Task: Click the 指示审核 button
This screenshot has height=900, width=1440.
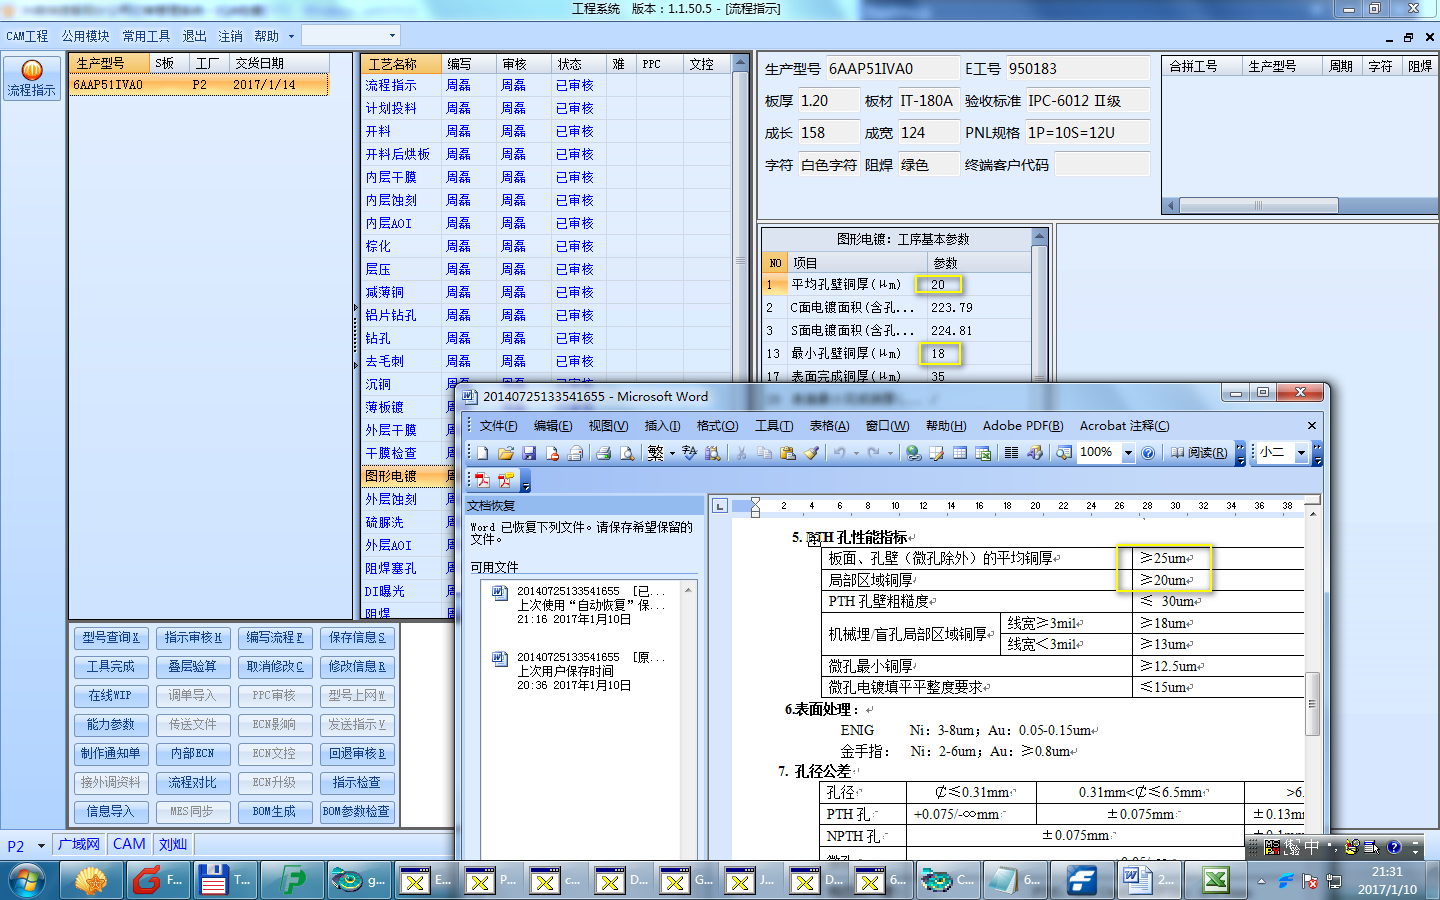Action: (193, 637)
